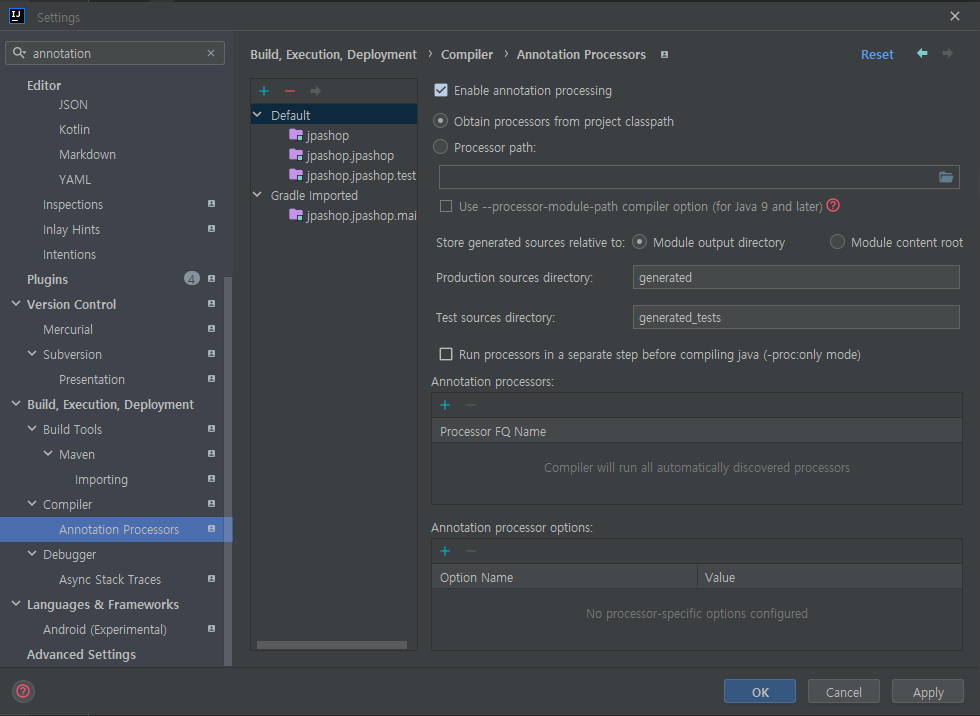
Task: Click the help icon in bottom-left corner
Action: (22, 691)
